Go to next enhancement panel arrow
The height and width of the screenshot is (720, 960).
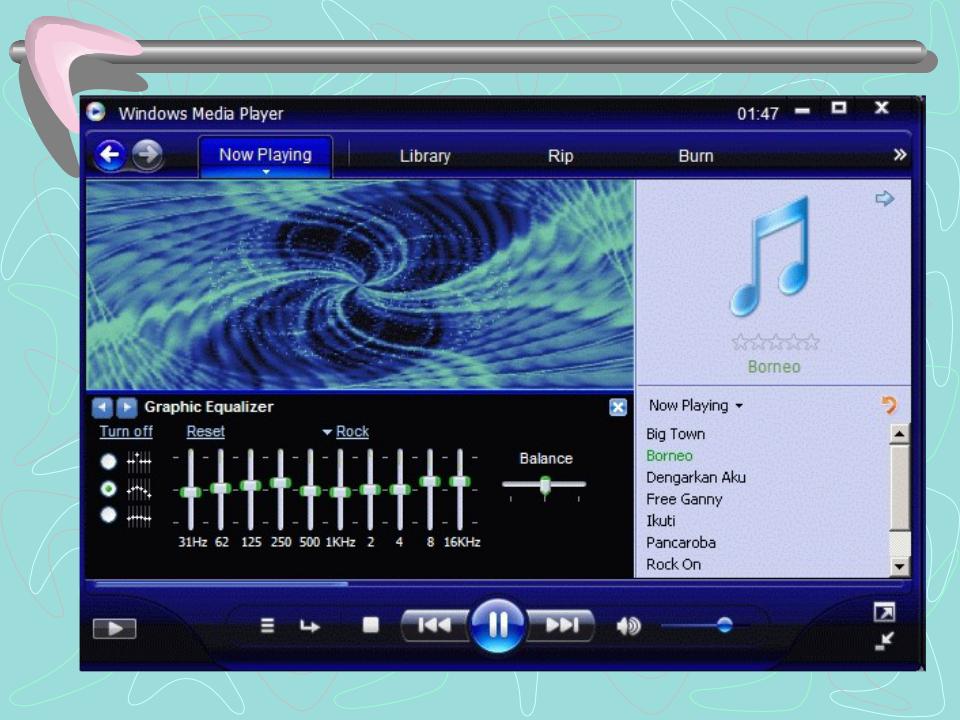(126, 407)
